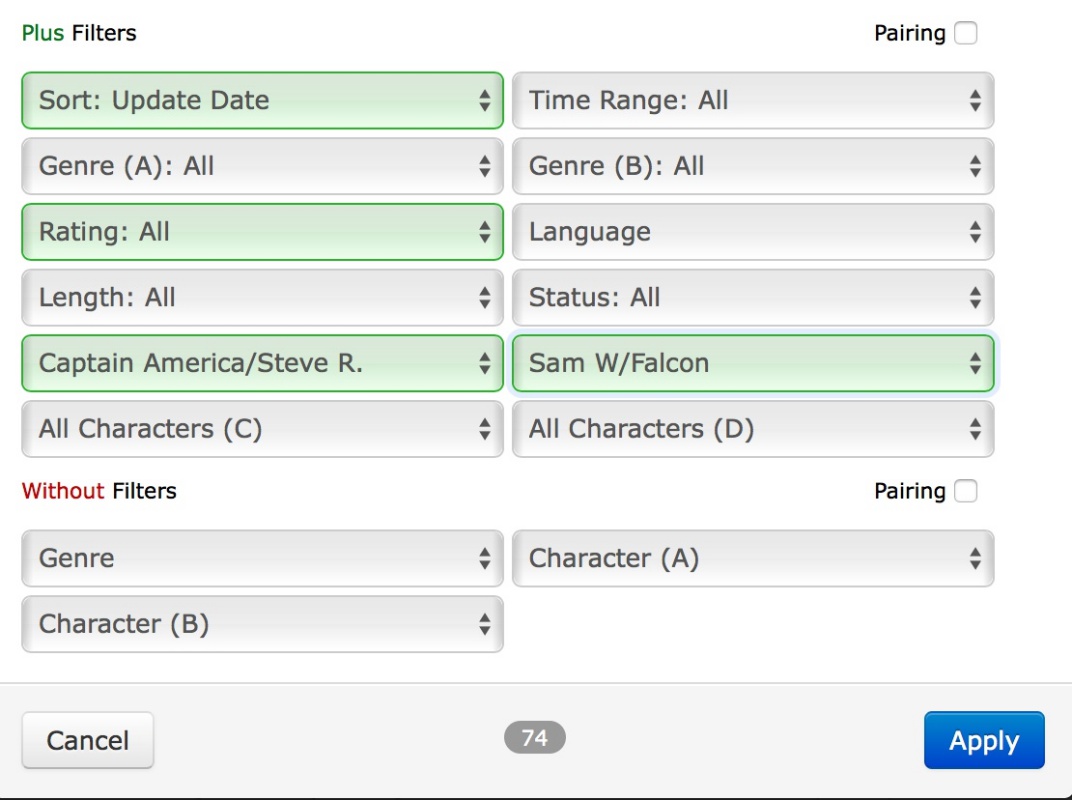Open the Status: All dropdown
The height and width of the screenshot is (800, 1072).
click(x=752, y=297)
